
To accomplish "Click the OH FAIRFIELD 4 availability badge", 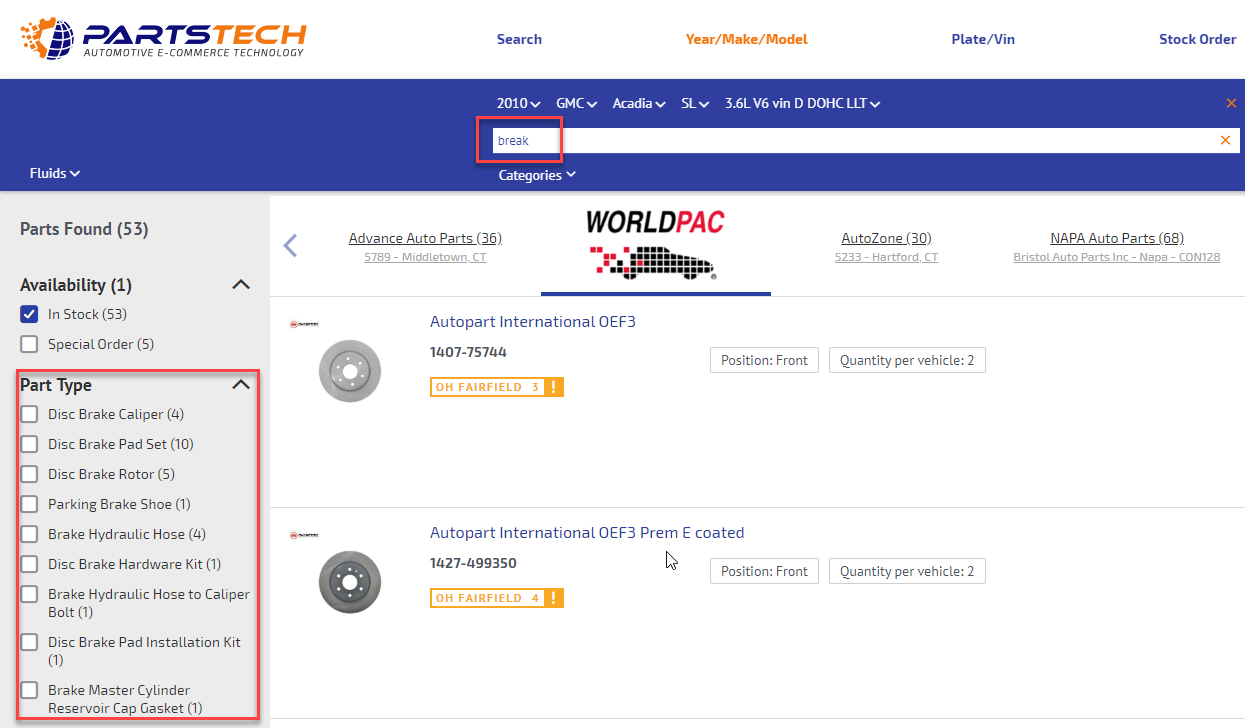I will [497, 598].
